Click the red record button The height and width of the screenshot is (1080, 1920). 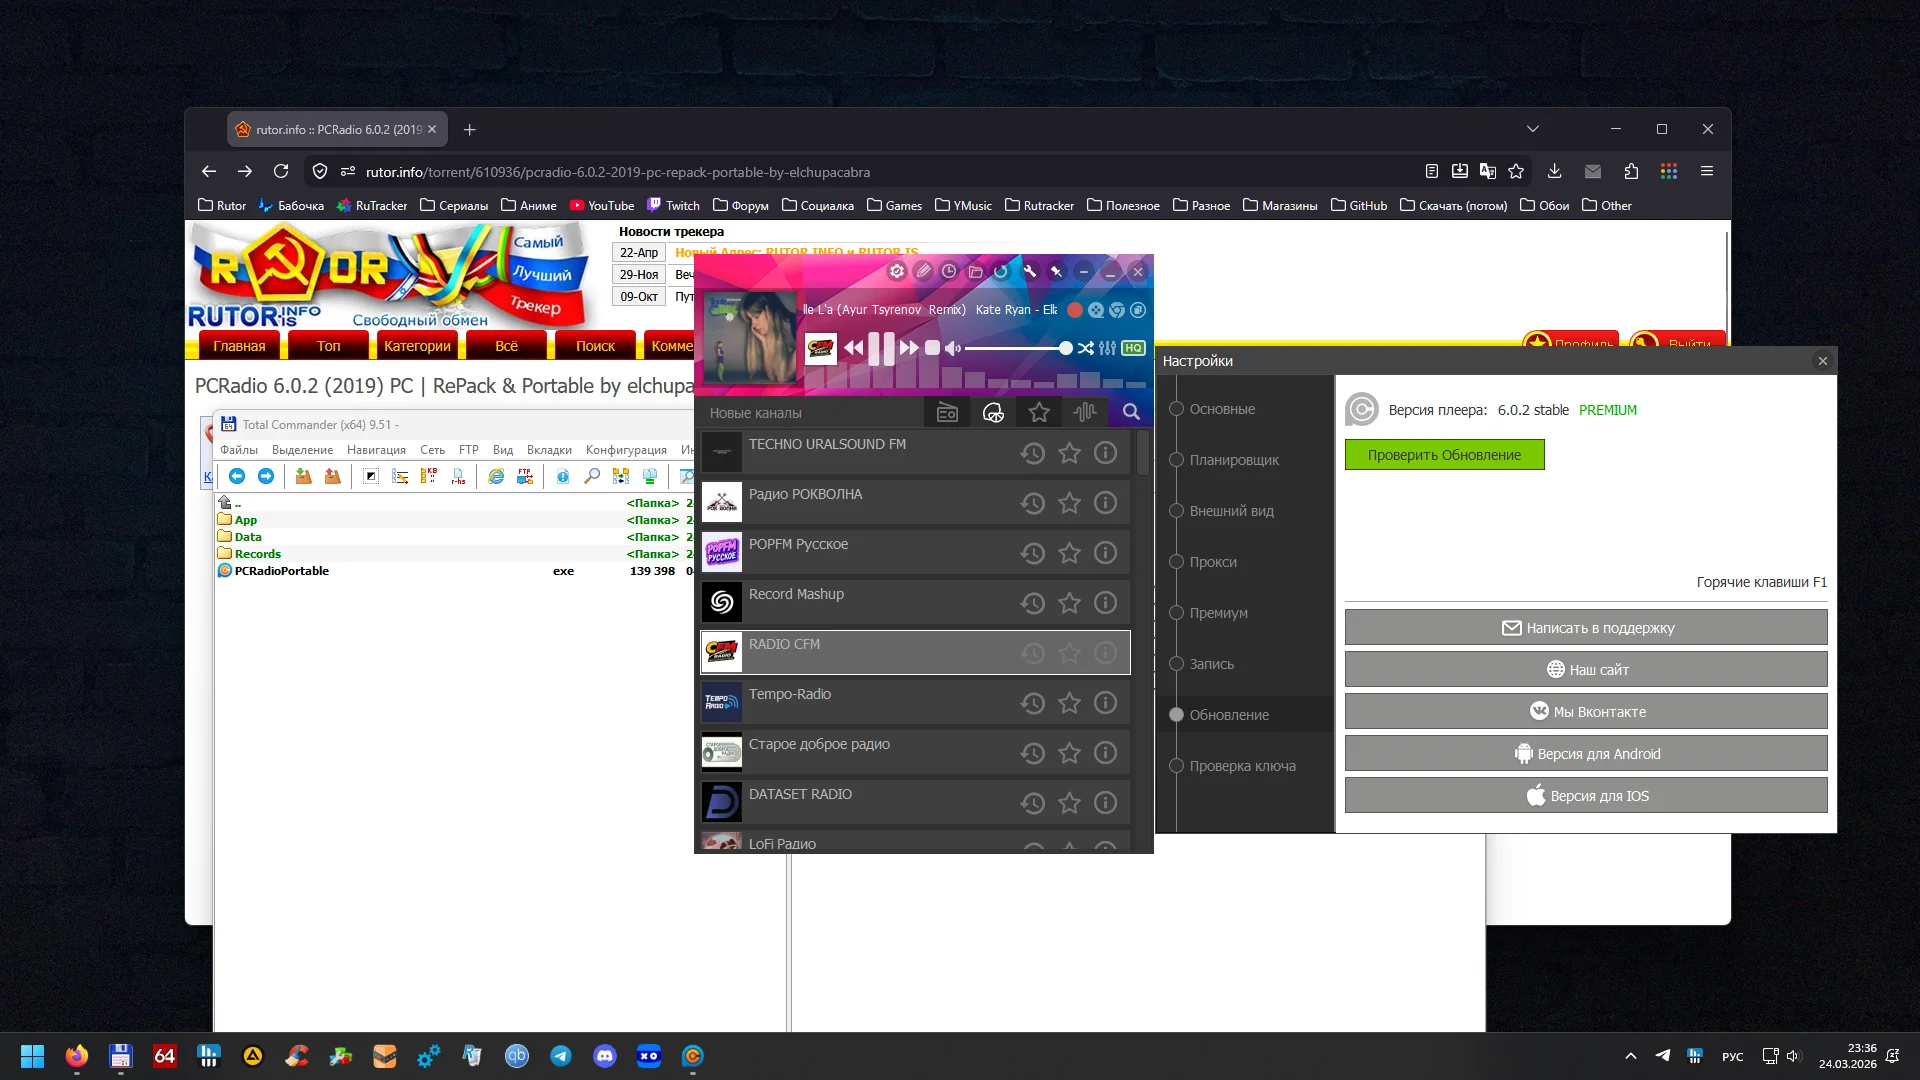pyautogui.click(x=1075, y=310)
